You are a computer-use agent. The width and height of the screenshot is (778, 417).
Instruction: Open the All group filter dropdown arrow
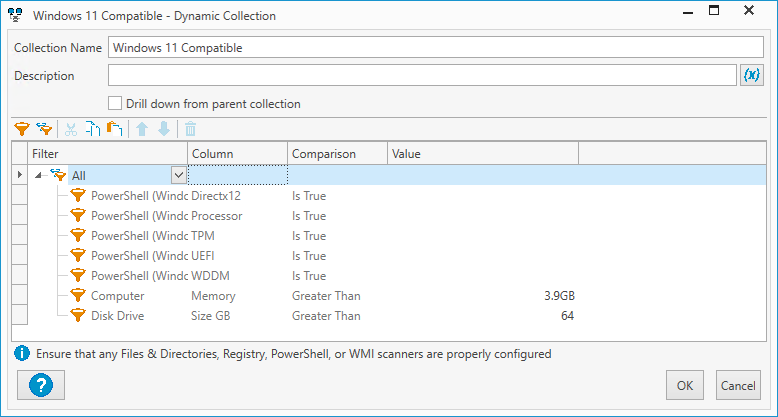click(179, 175)
